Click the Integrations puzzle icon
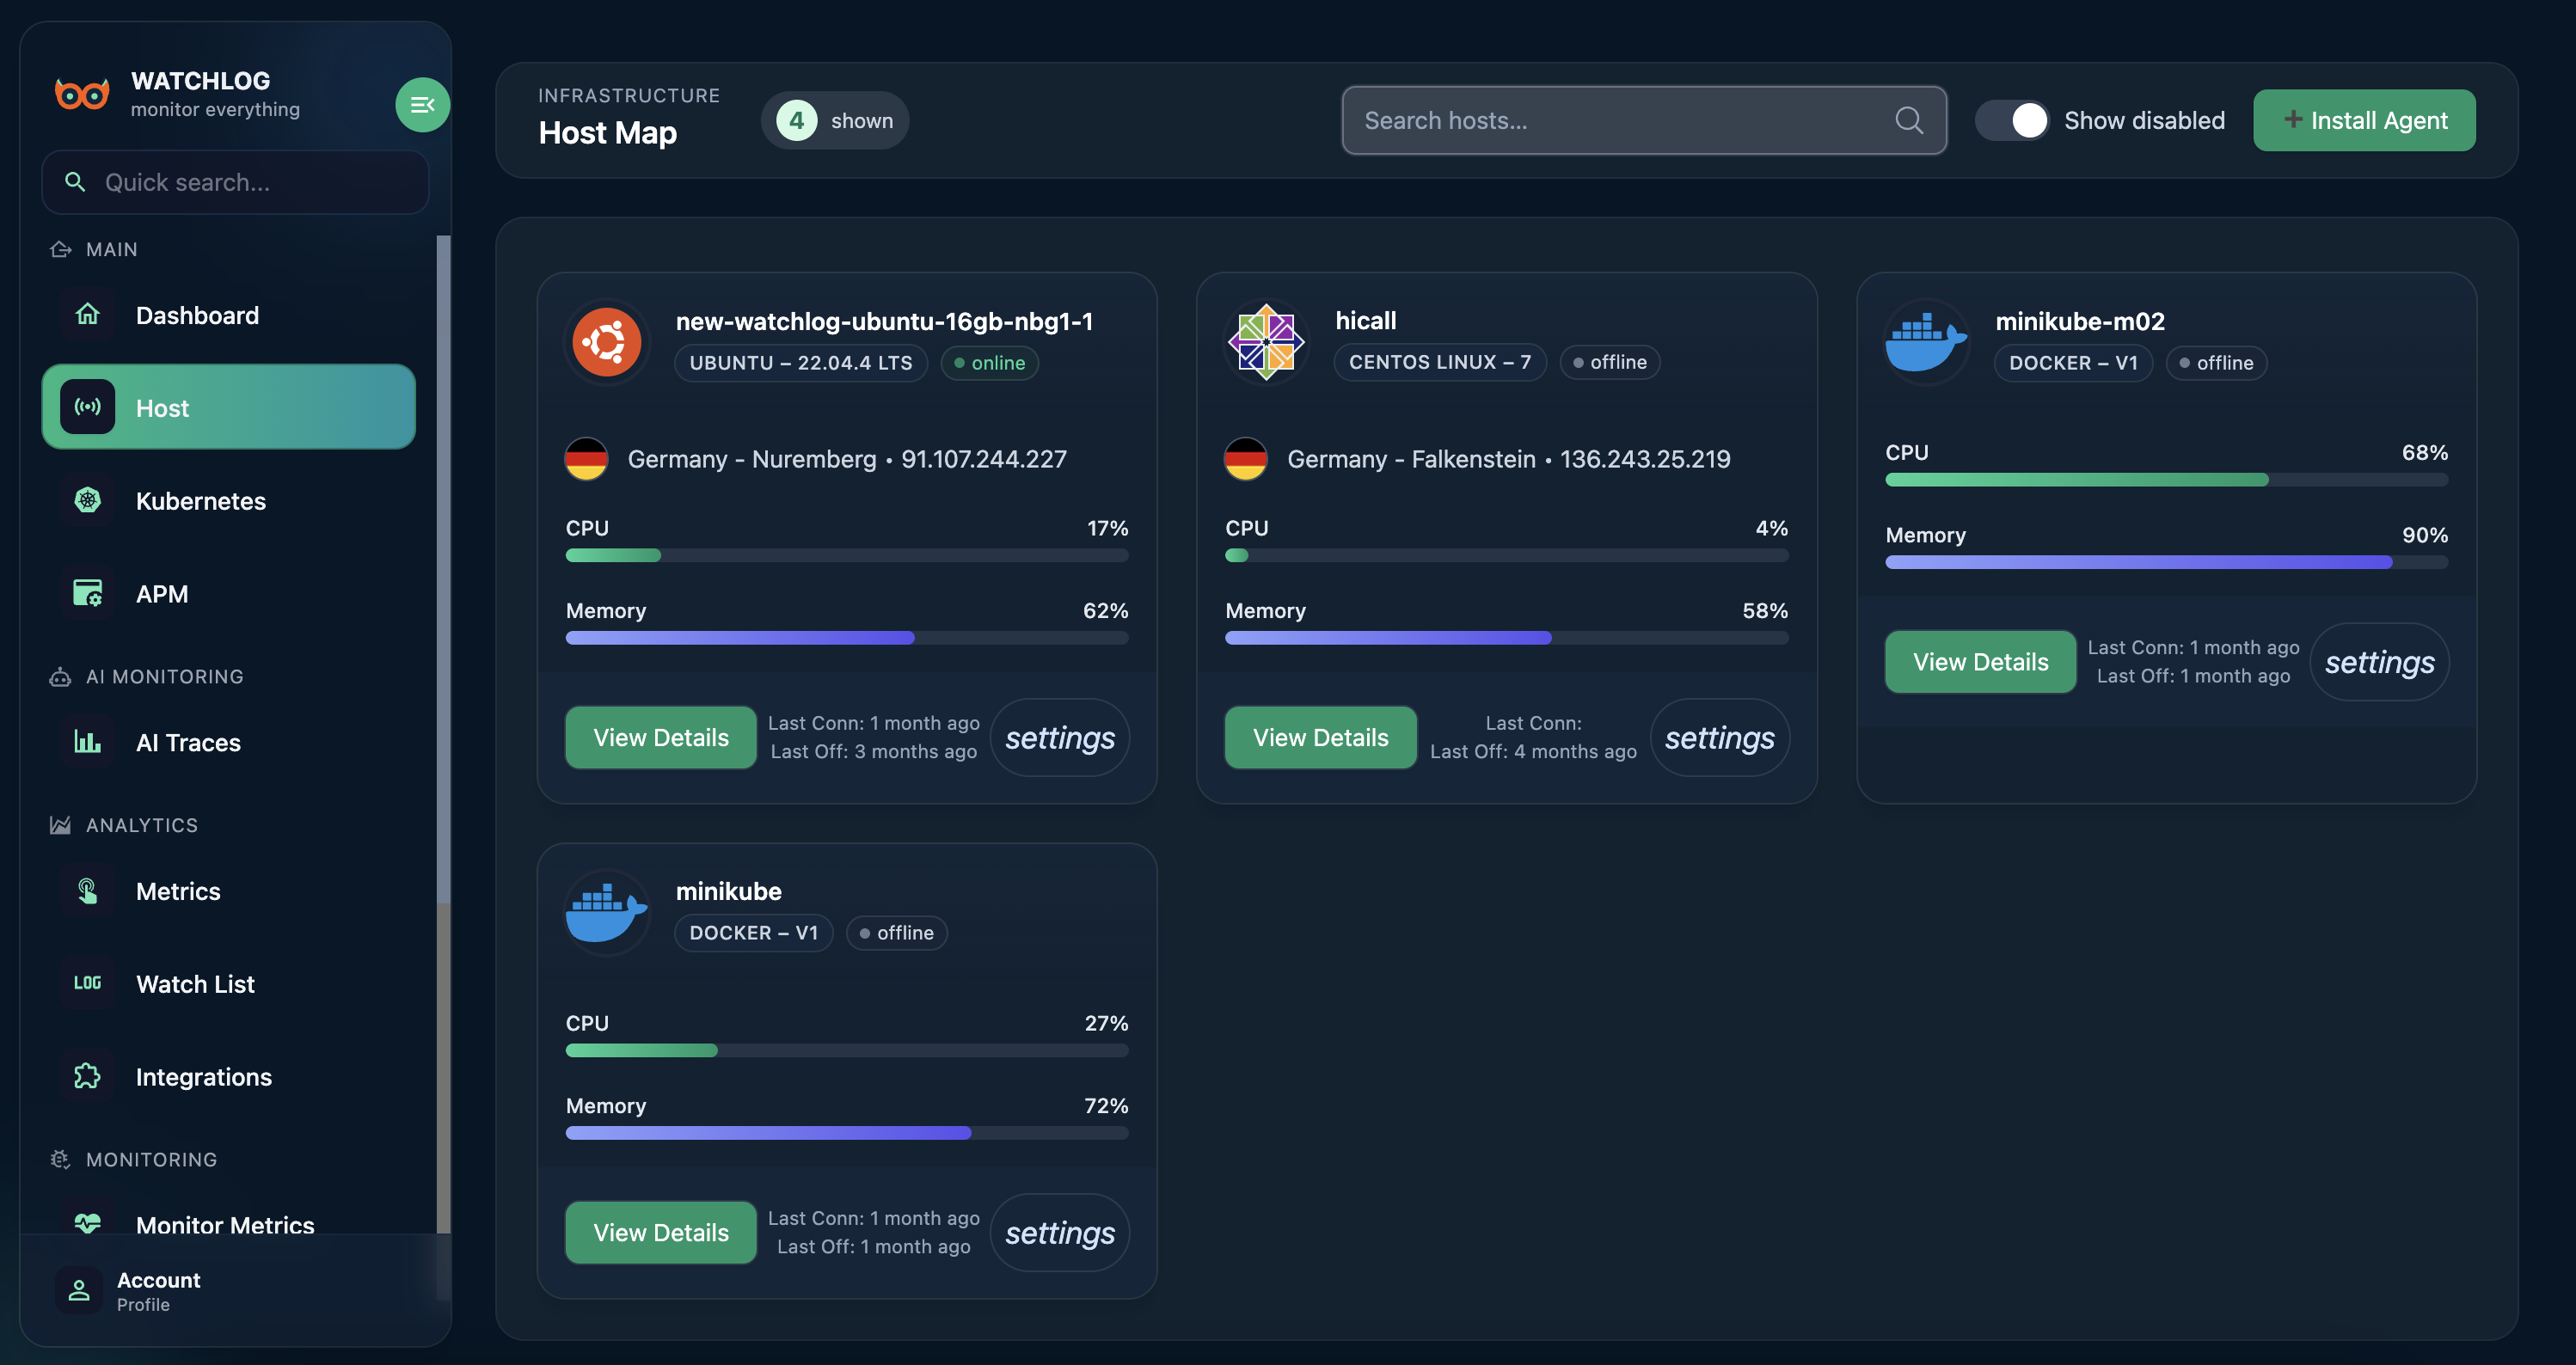This screenshot has width=2576, height=1365. tap(88, 1076)
